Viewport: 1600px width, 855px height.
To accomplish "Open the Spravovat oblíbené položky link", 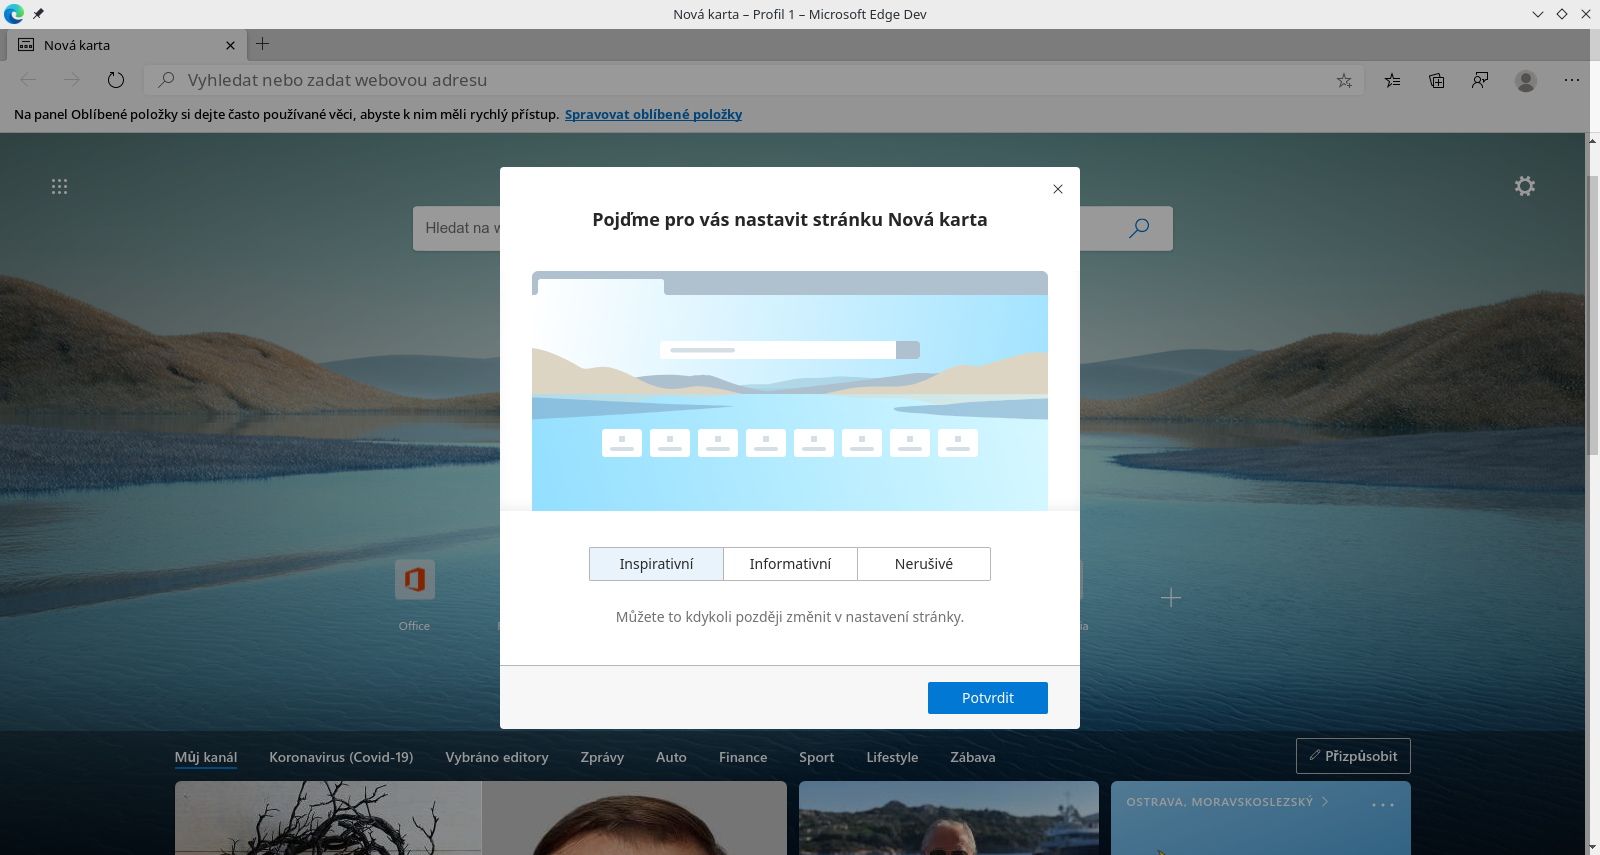I will (x=653, y=114).
